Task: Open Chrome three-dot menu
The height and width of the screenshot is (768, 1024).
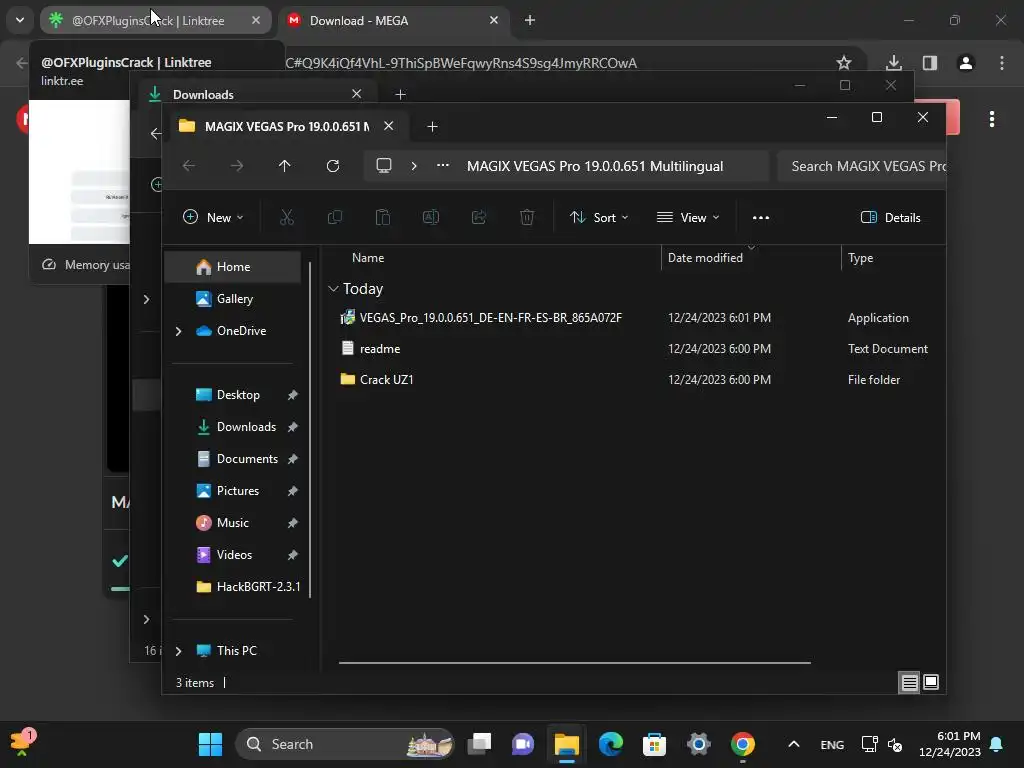Action: (1002, 63)
